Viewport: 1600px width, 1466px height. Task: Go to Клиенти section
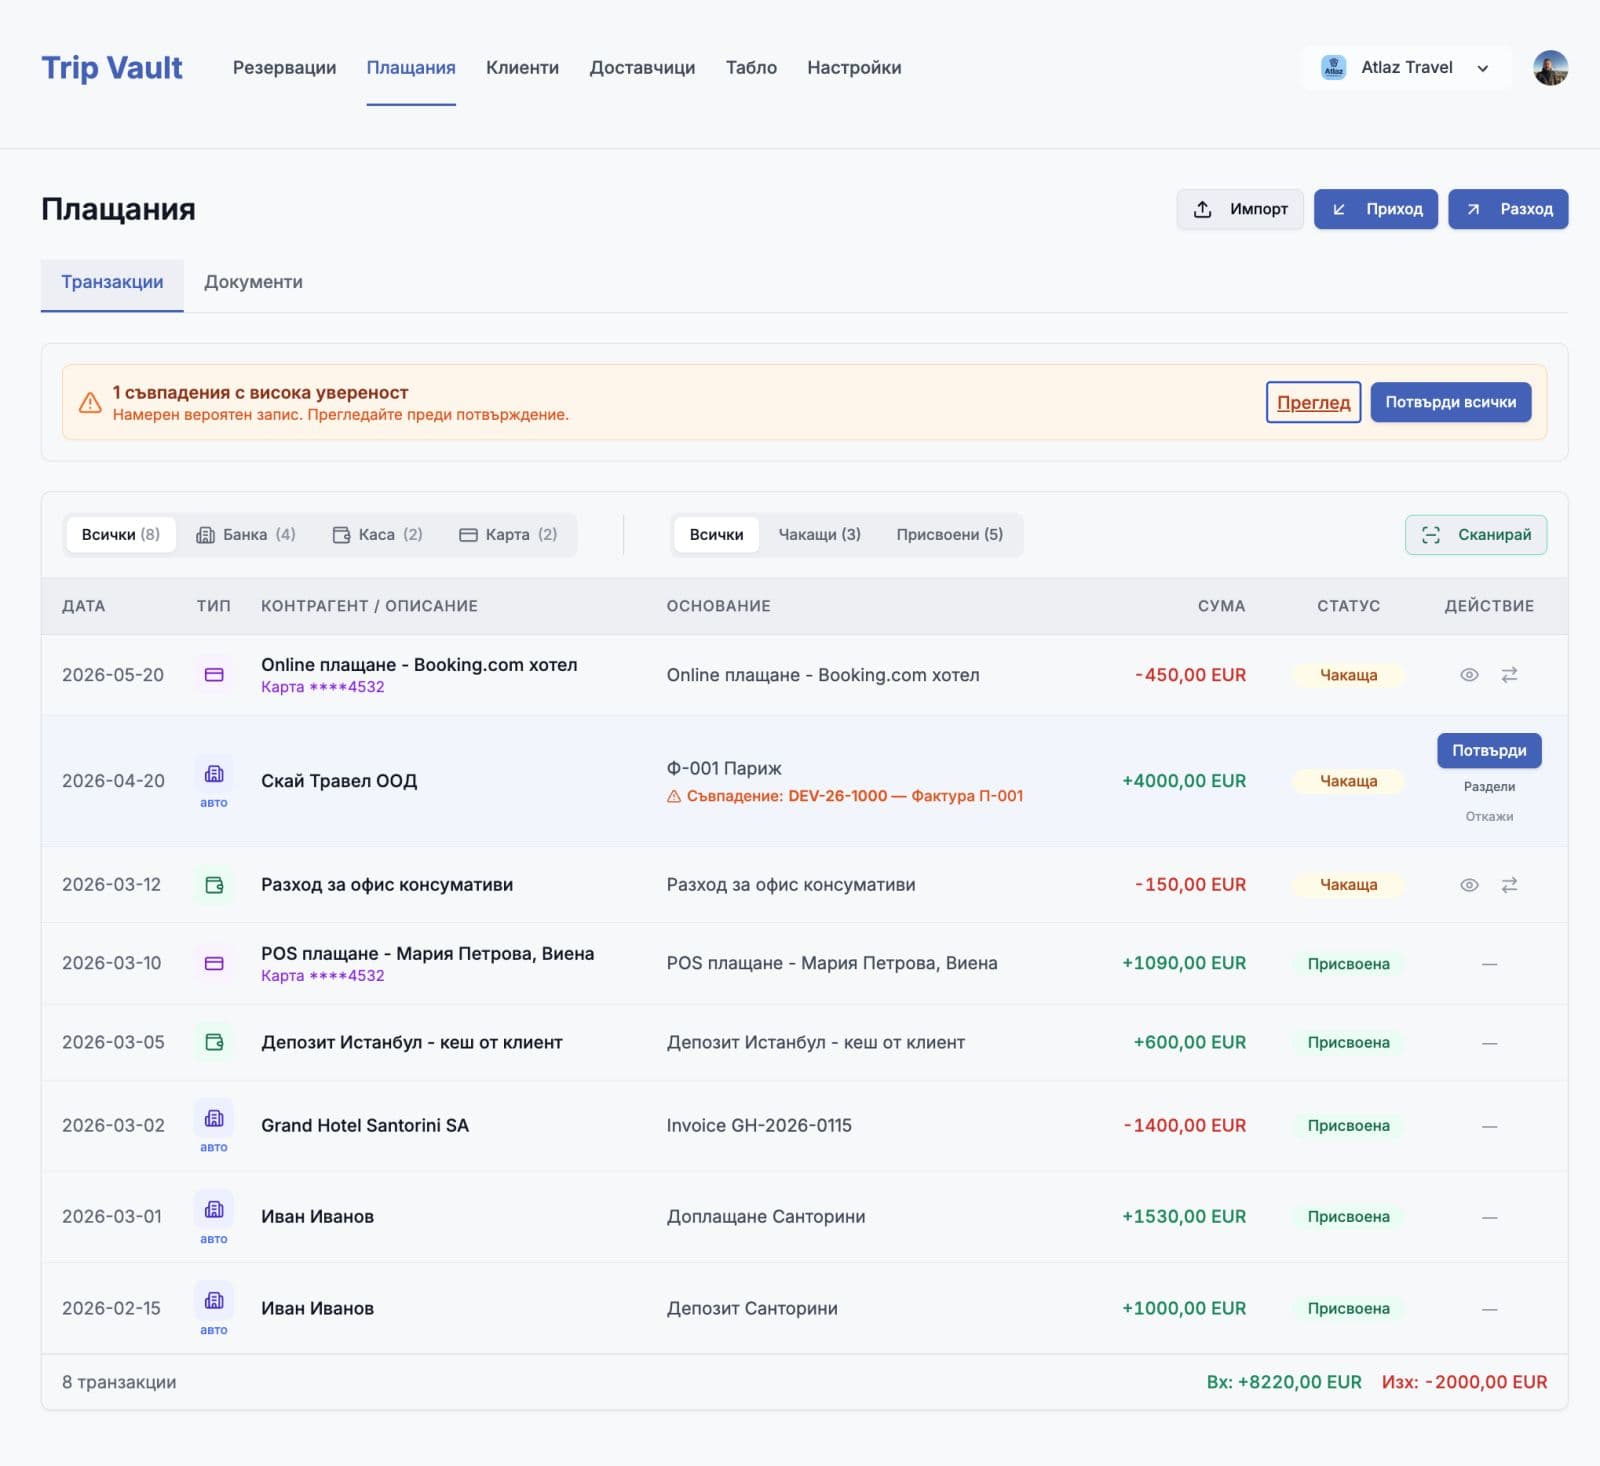(x=522, y=67)
